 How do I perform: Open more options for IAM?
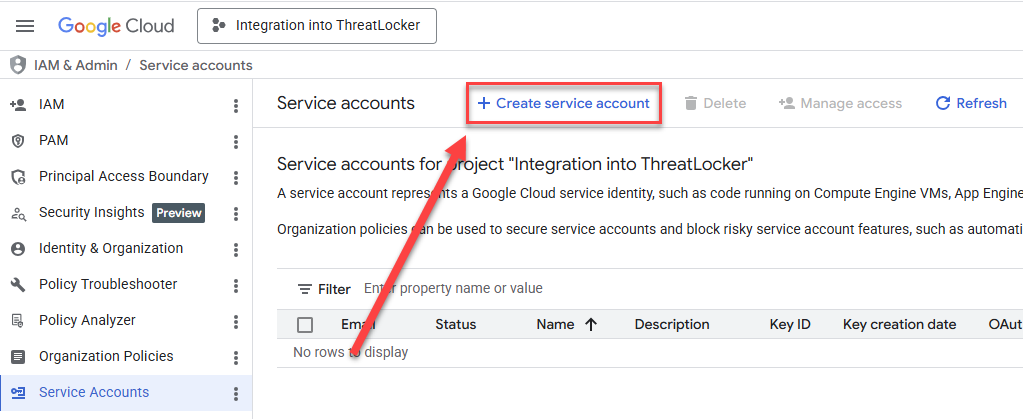236,106
